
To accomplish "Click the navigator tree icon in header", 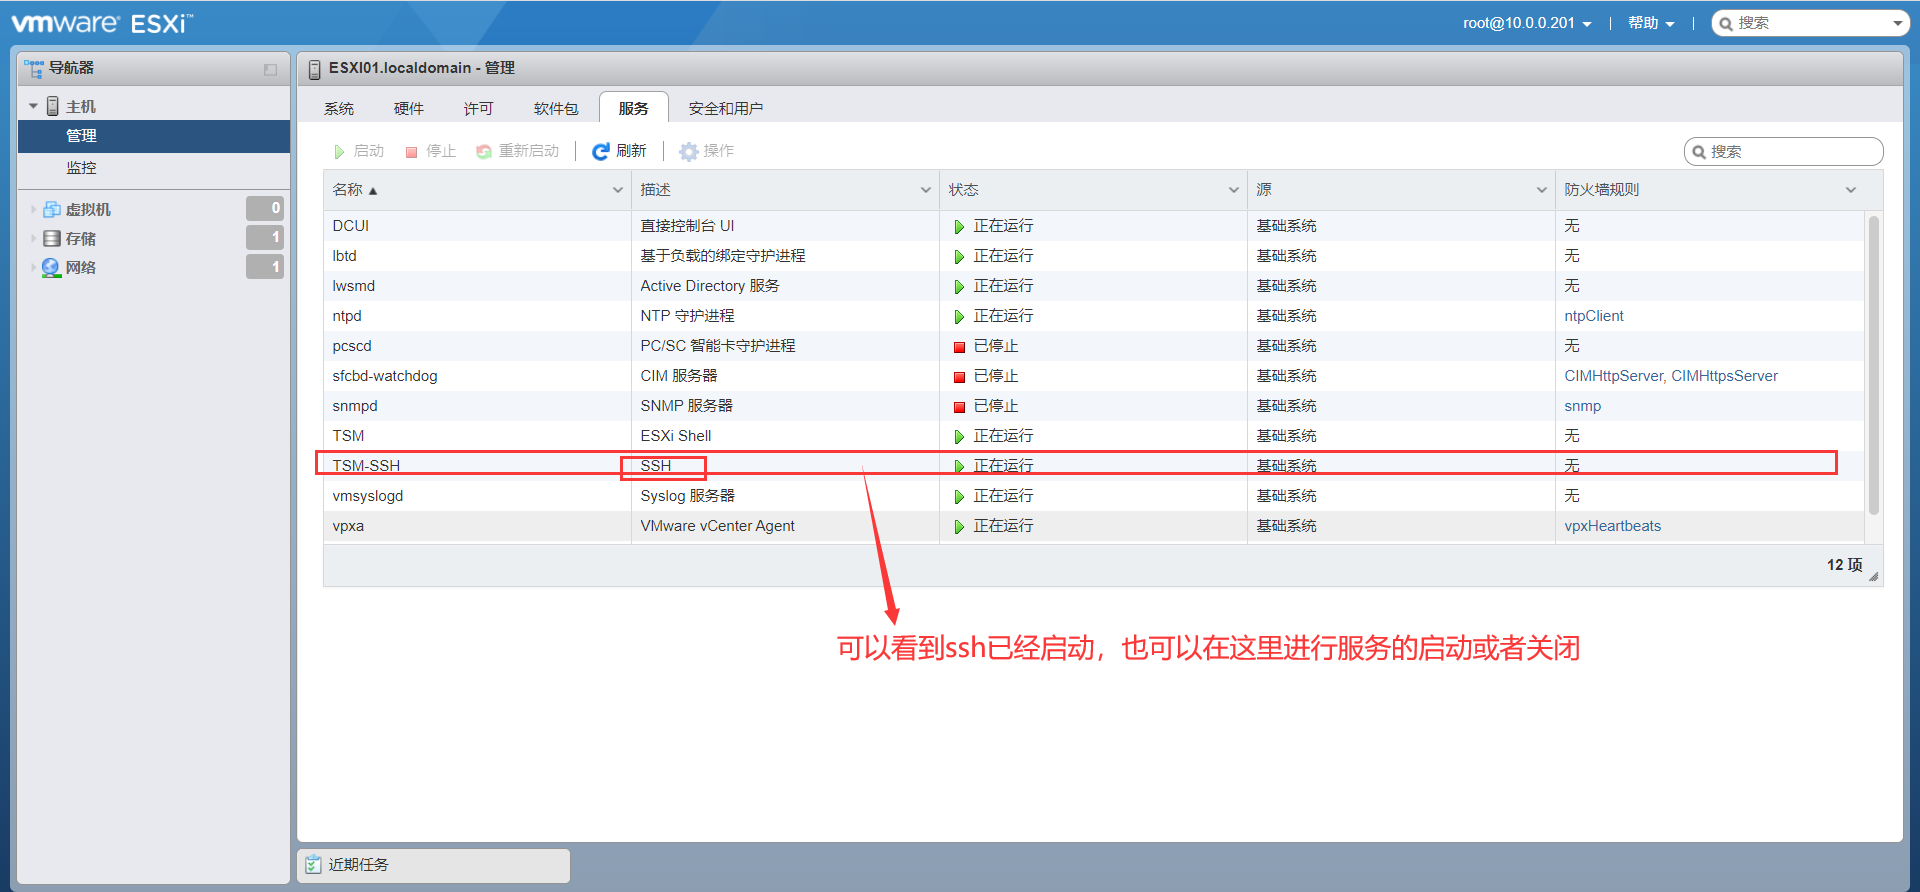I will 35,68.
